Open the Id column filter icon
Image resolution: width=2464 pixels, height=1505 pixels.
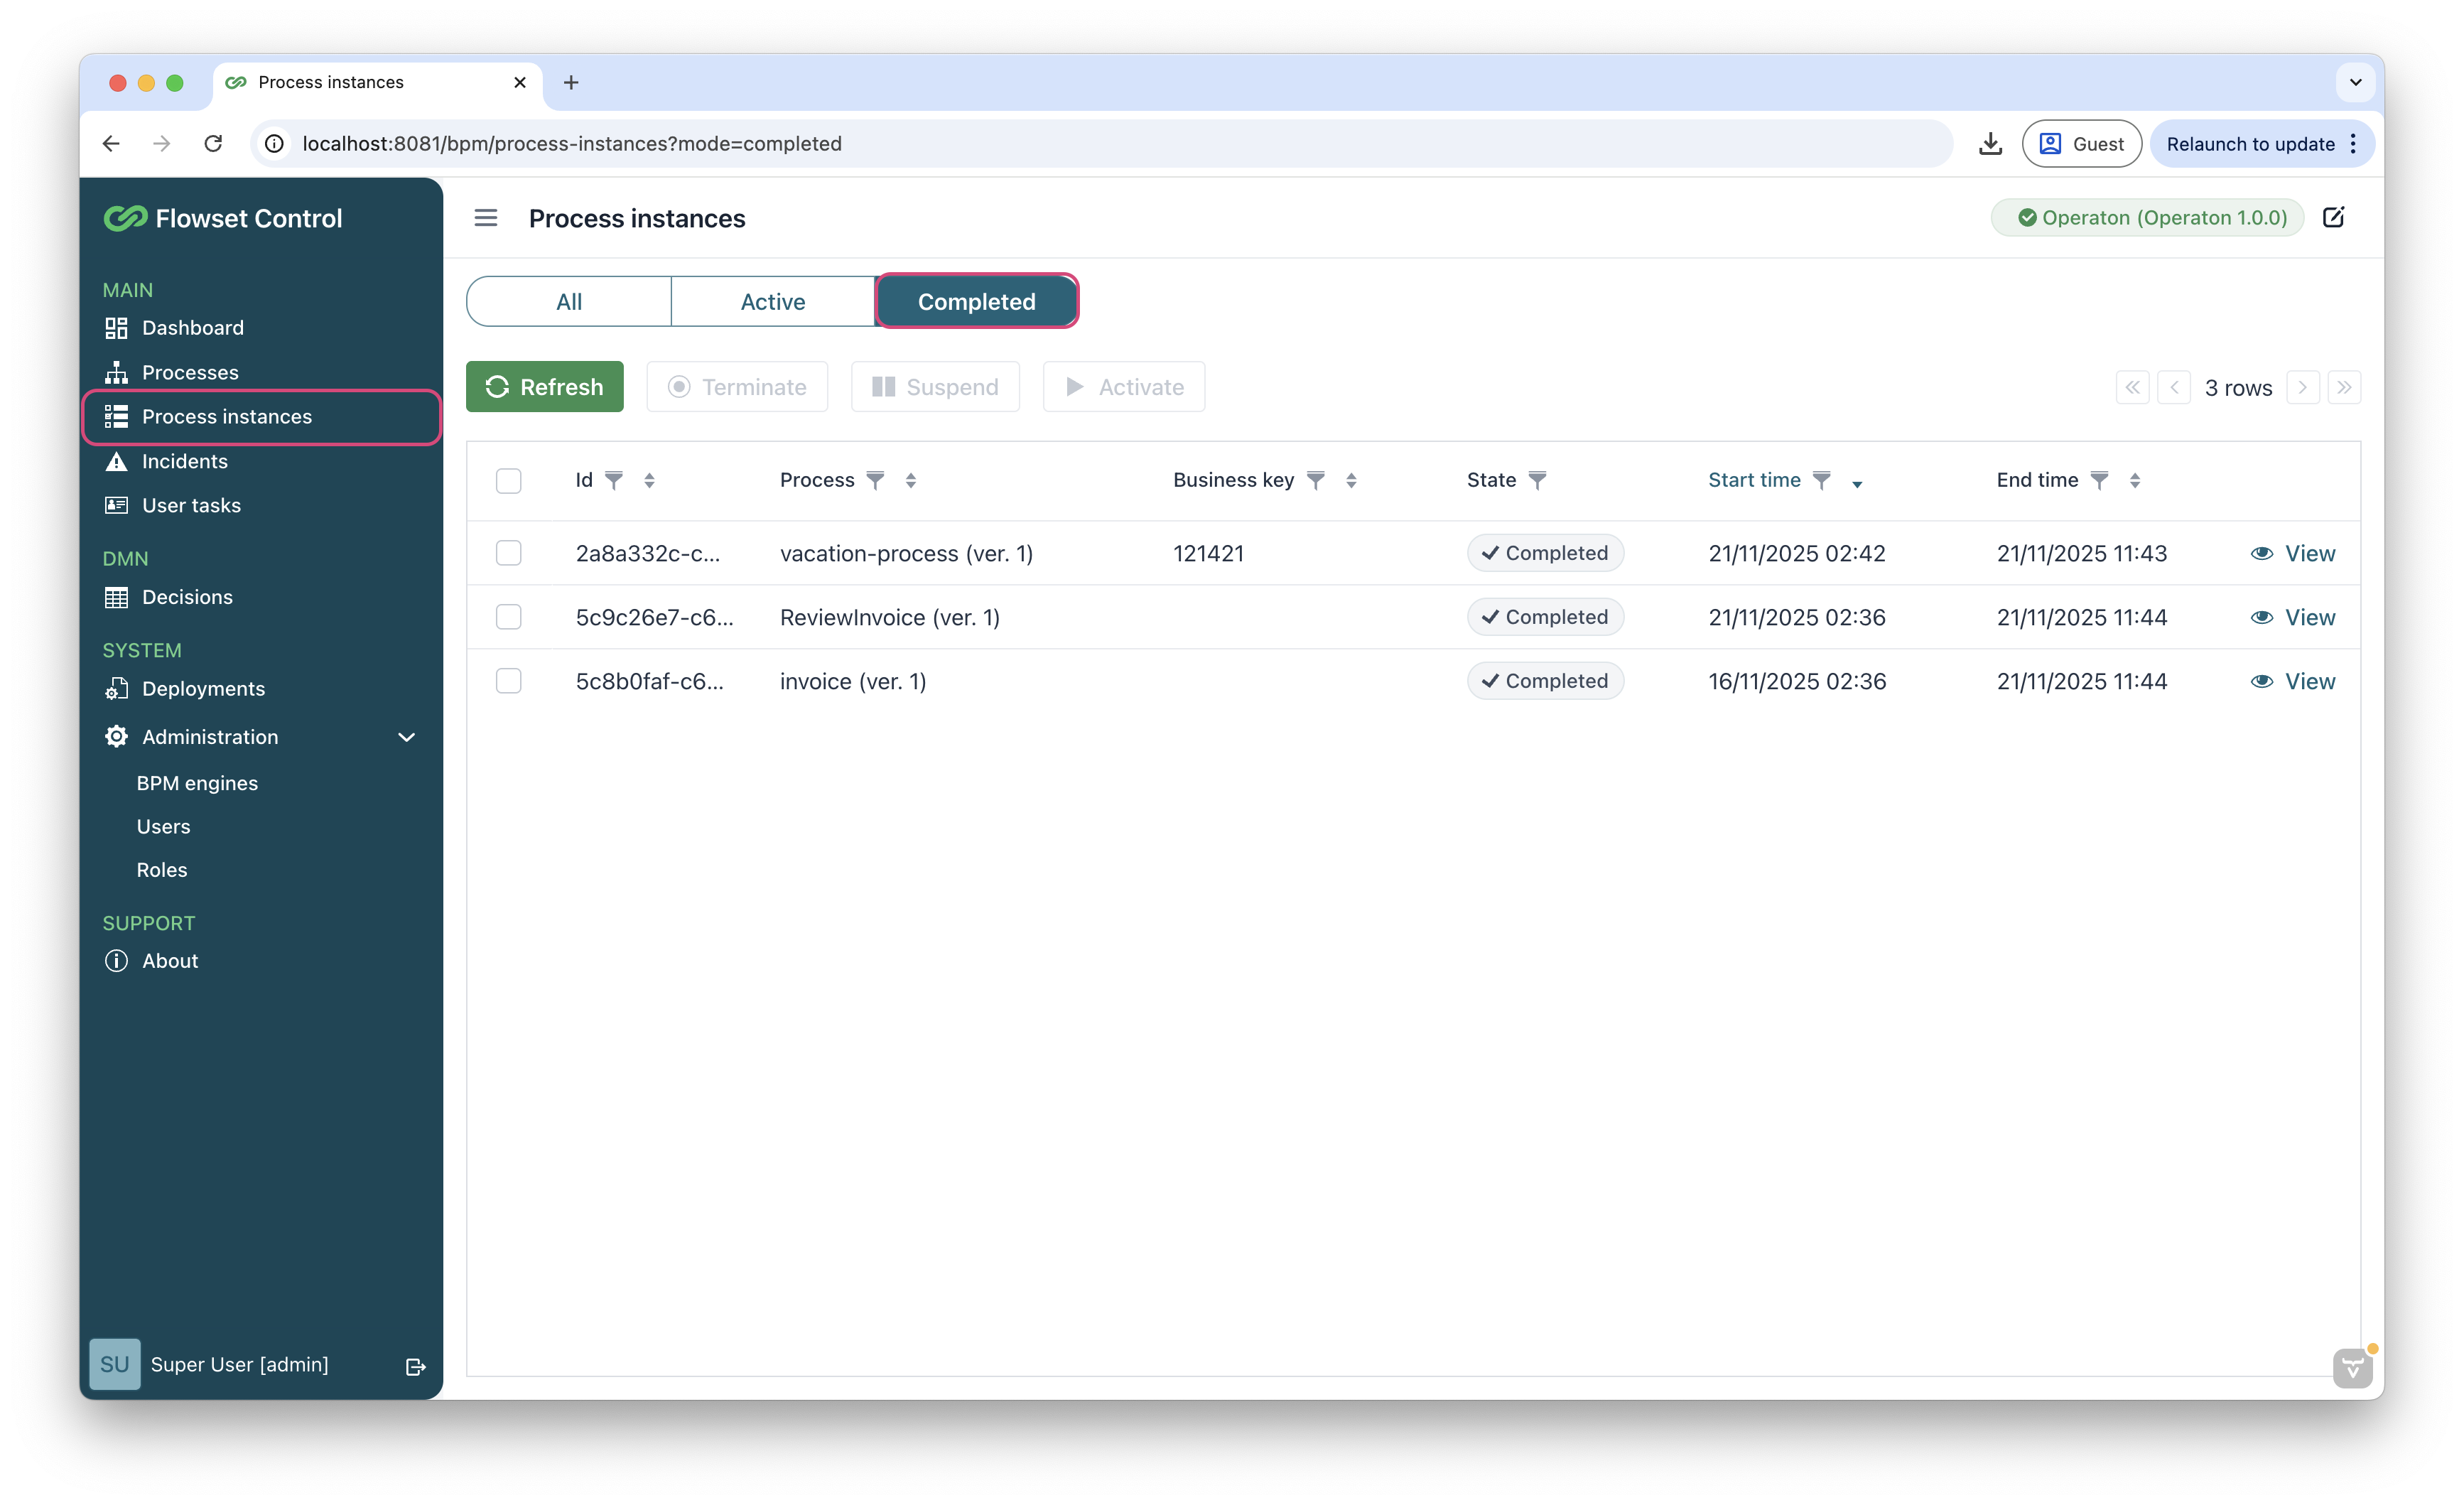click(614, 480)
